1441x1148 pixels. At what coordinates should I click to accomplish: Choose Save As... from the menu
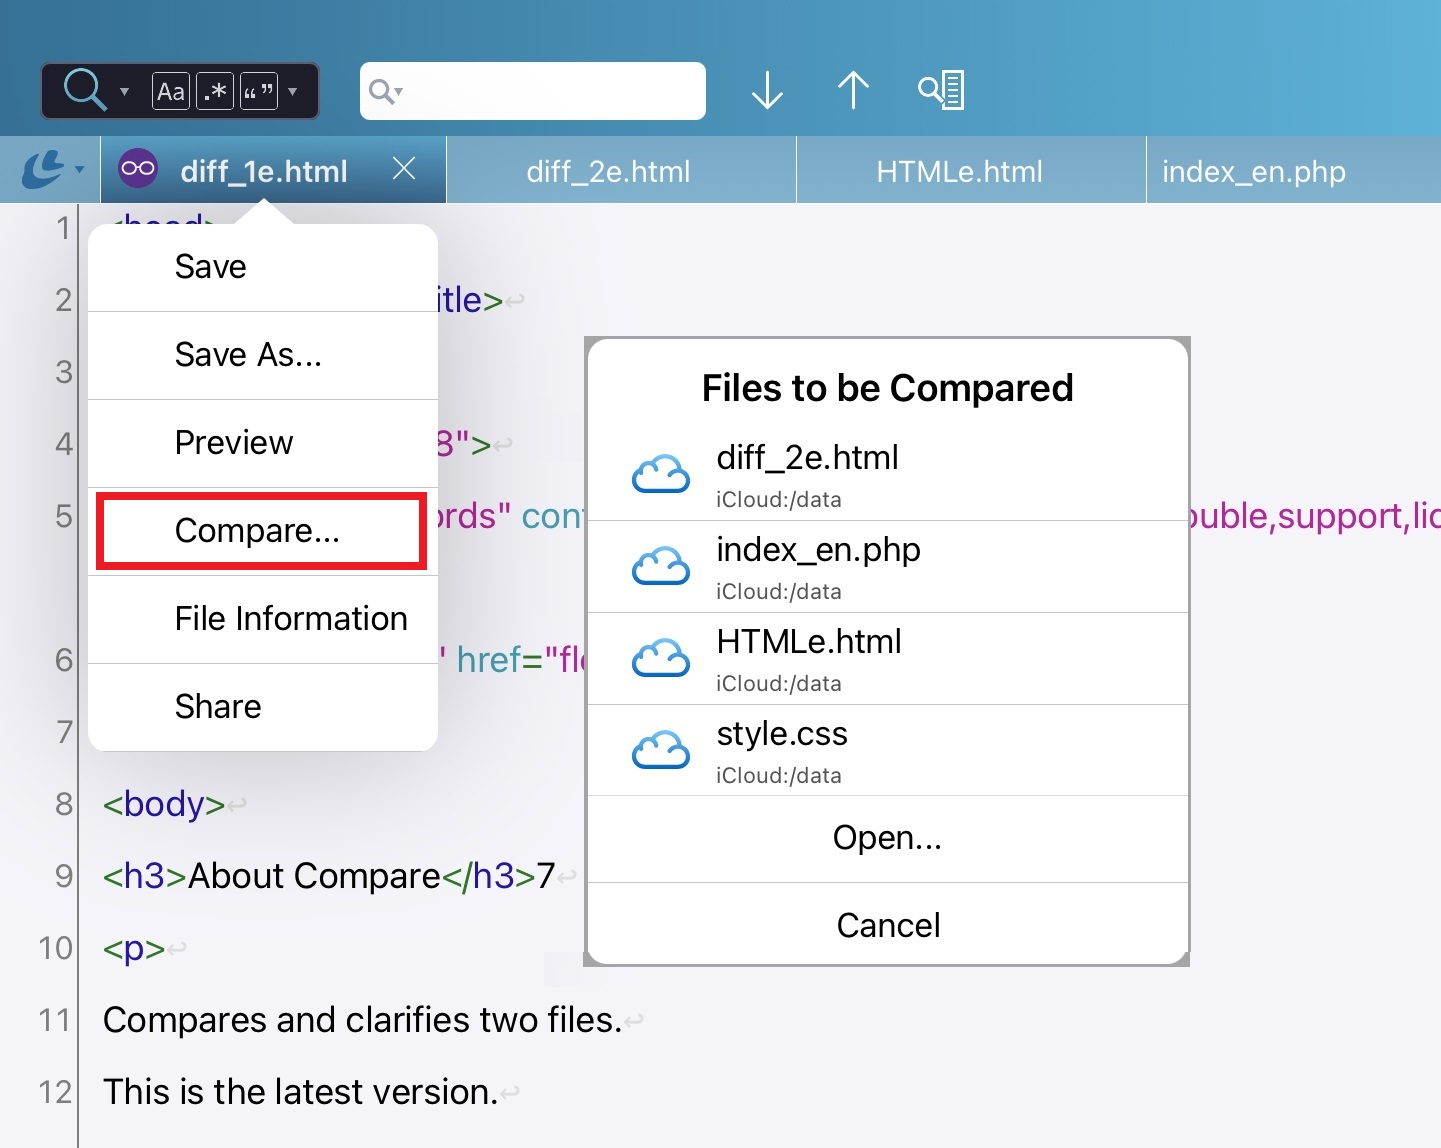(x=248, y=355)
